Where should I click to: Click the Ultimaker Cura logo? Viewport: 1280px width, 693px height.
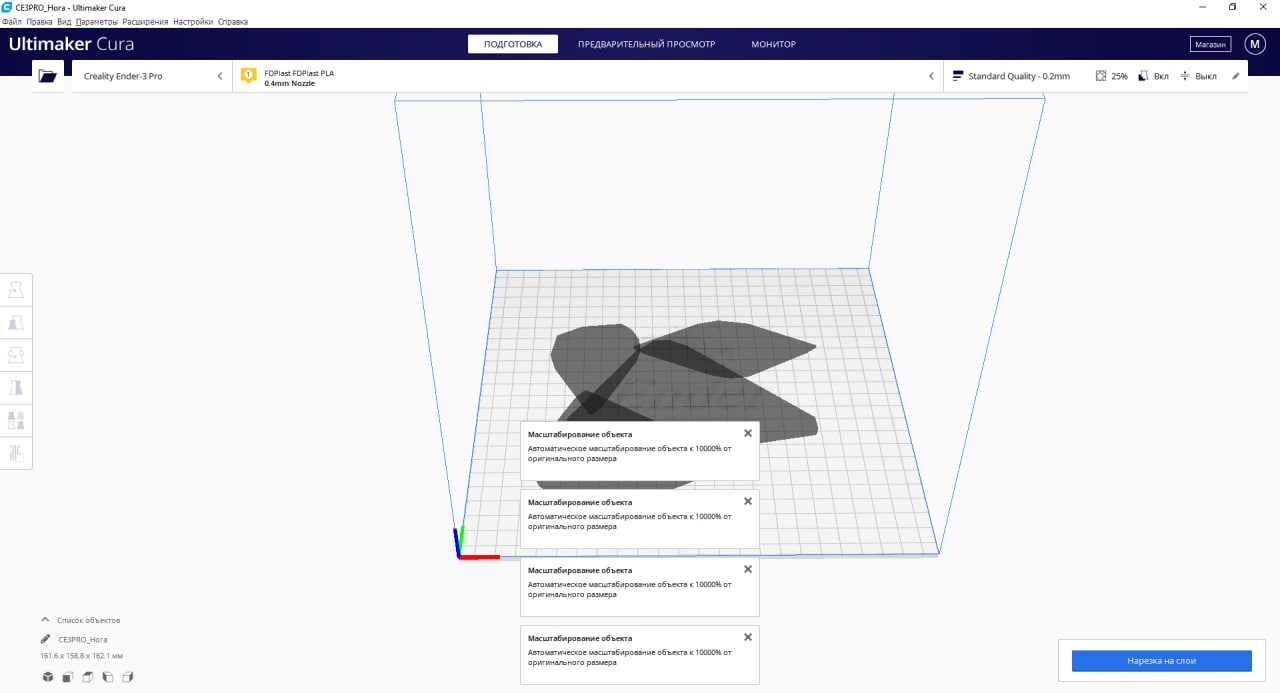(x=71, y=44)
